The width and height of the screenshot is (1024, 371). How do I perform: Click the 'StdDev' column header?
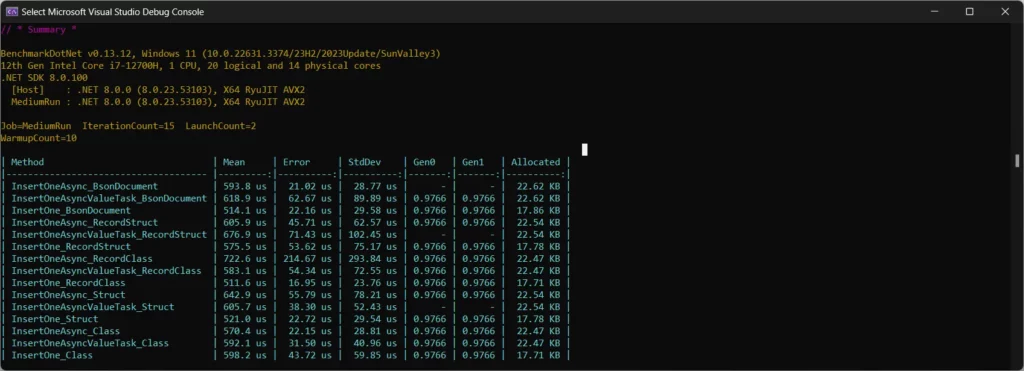[365, 162]
